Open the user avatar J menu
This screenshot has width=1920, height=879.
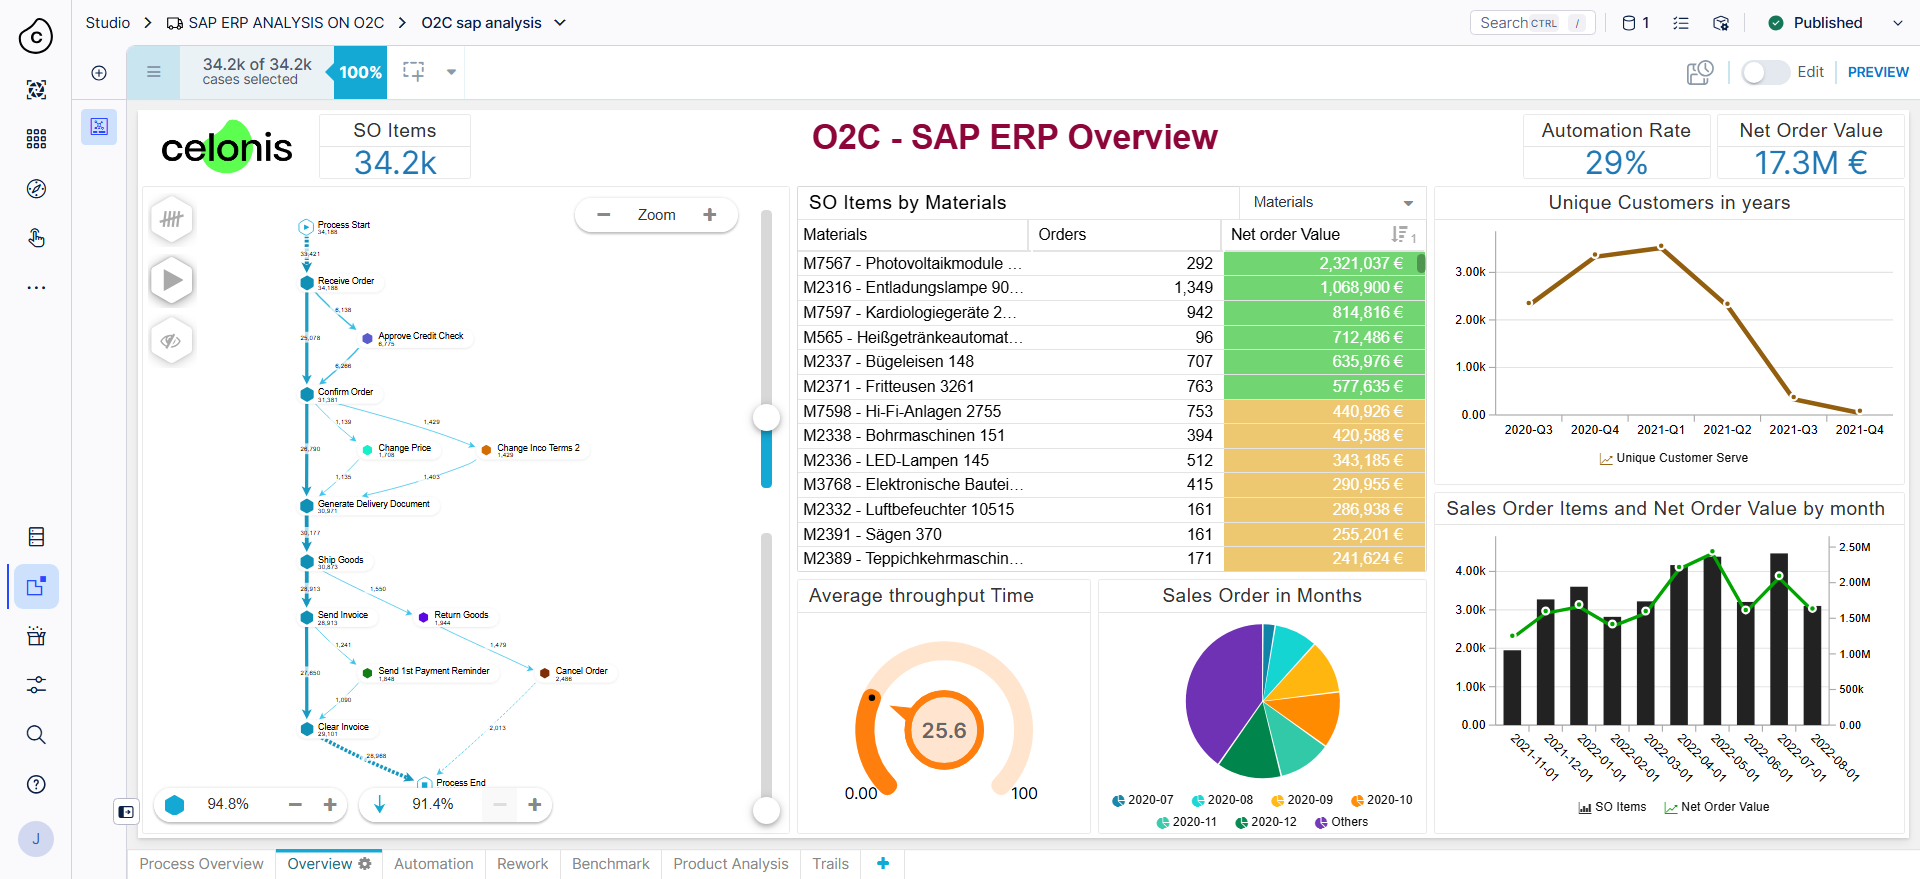coord(36,839)
